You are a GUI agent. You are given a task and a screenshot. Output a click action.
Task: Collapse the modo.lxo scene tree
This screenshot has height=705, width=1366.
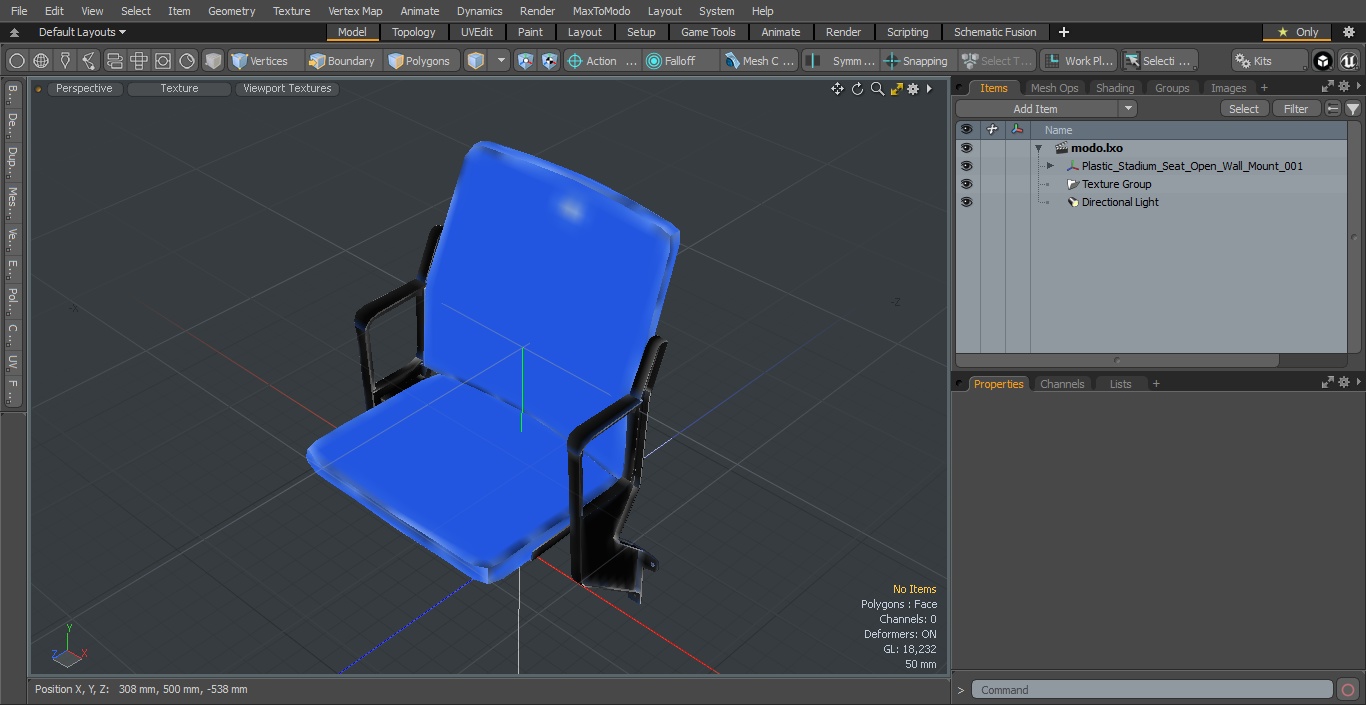pyautogui.click(x=1039, y=148)
